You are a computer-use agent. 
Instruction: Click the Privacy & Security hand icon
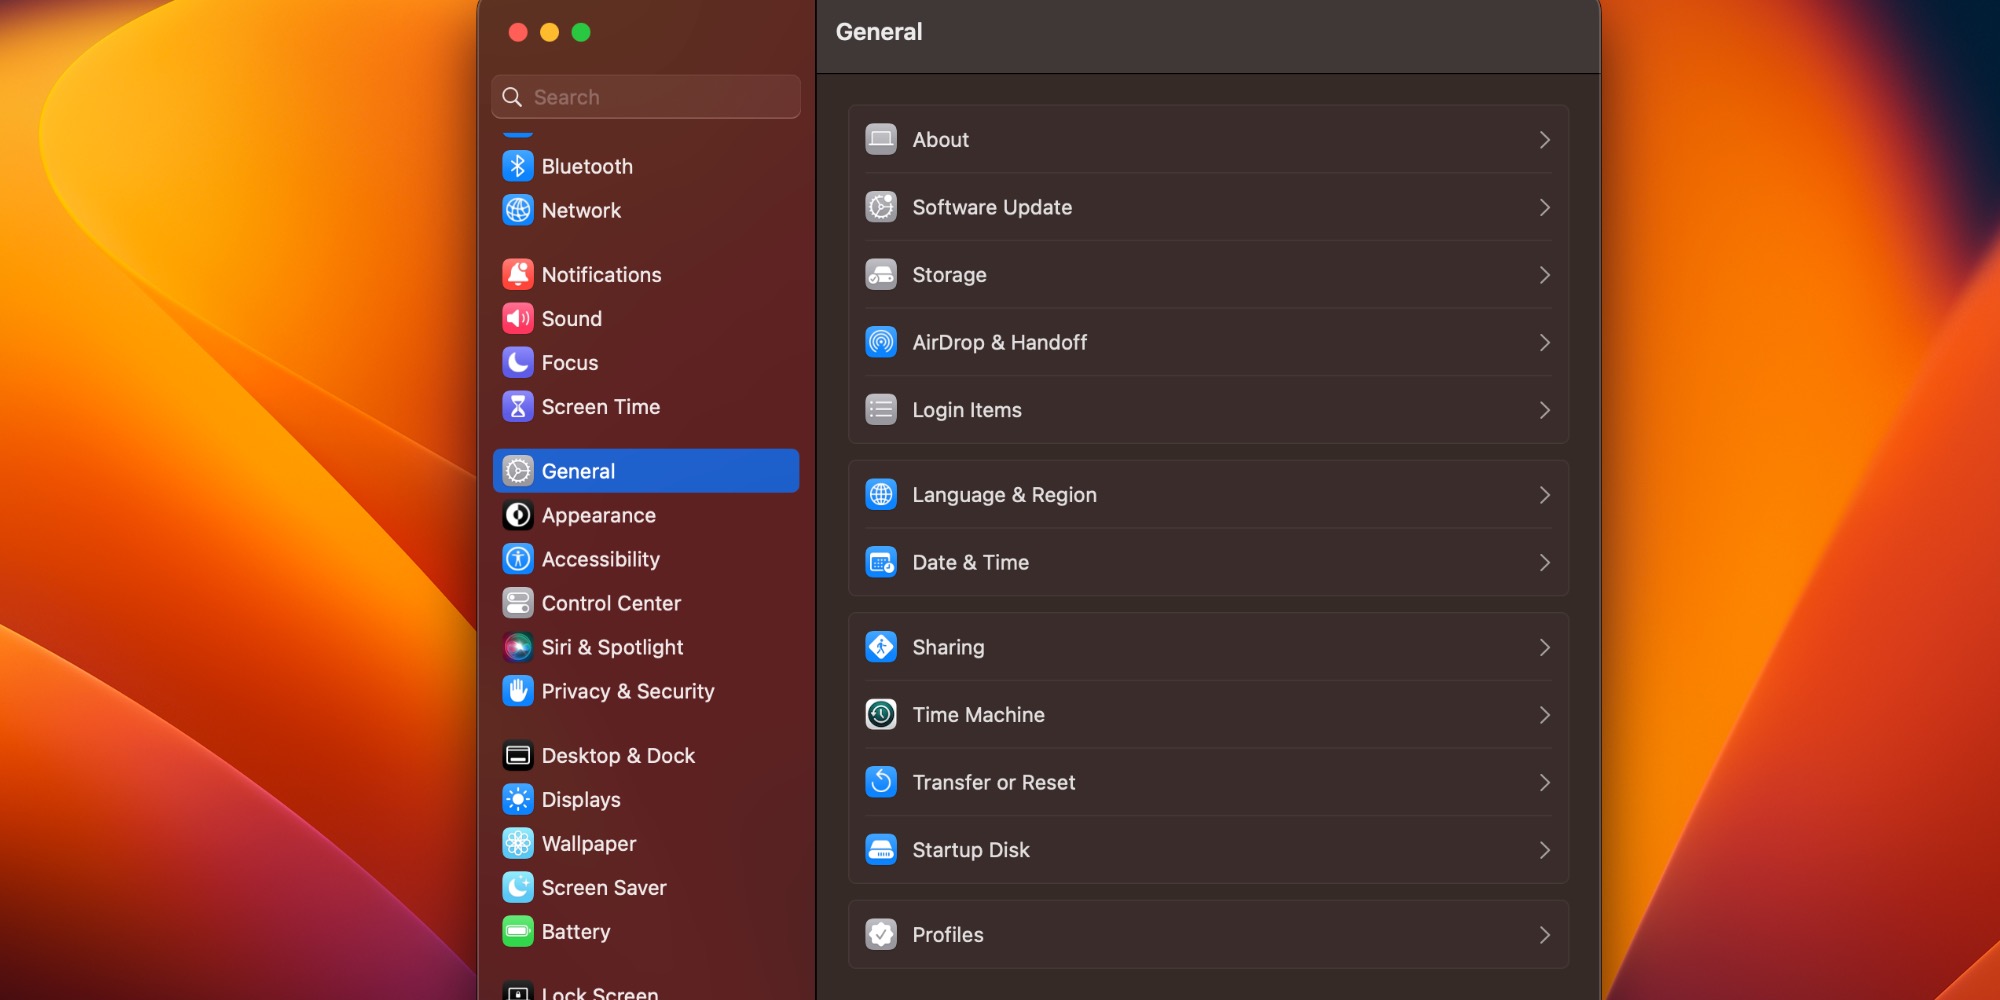coord(517,691)
